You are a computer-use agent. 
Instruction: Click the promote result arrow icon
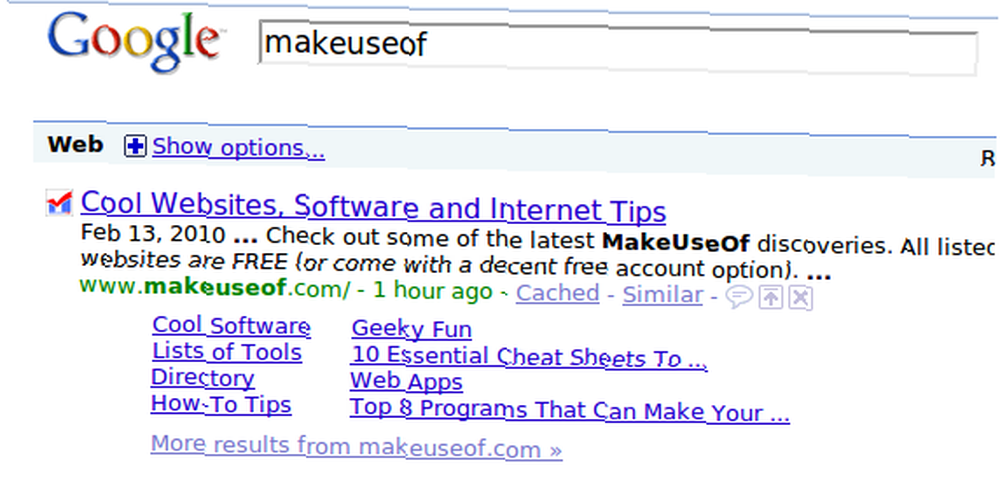coord(771,298)
